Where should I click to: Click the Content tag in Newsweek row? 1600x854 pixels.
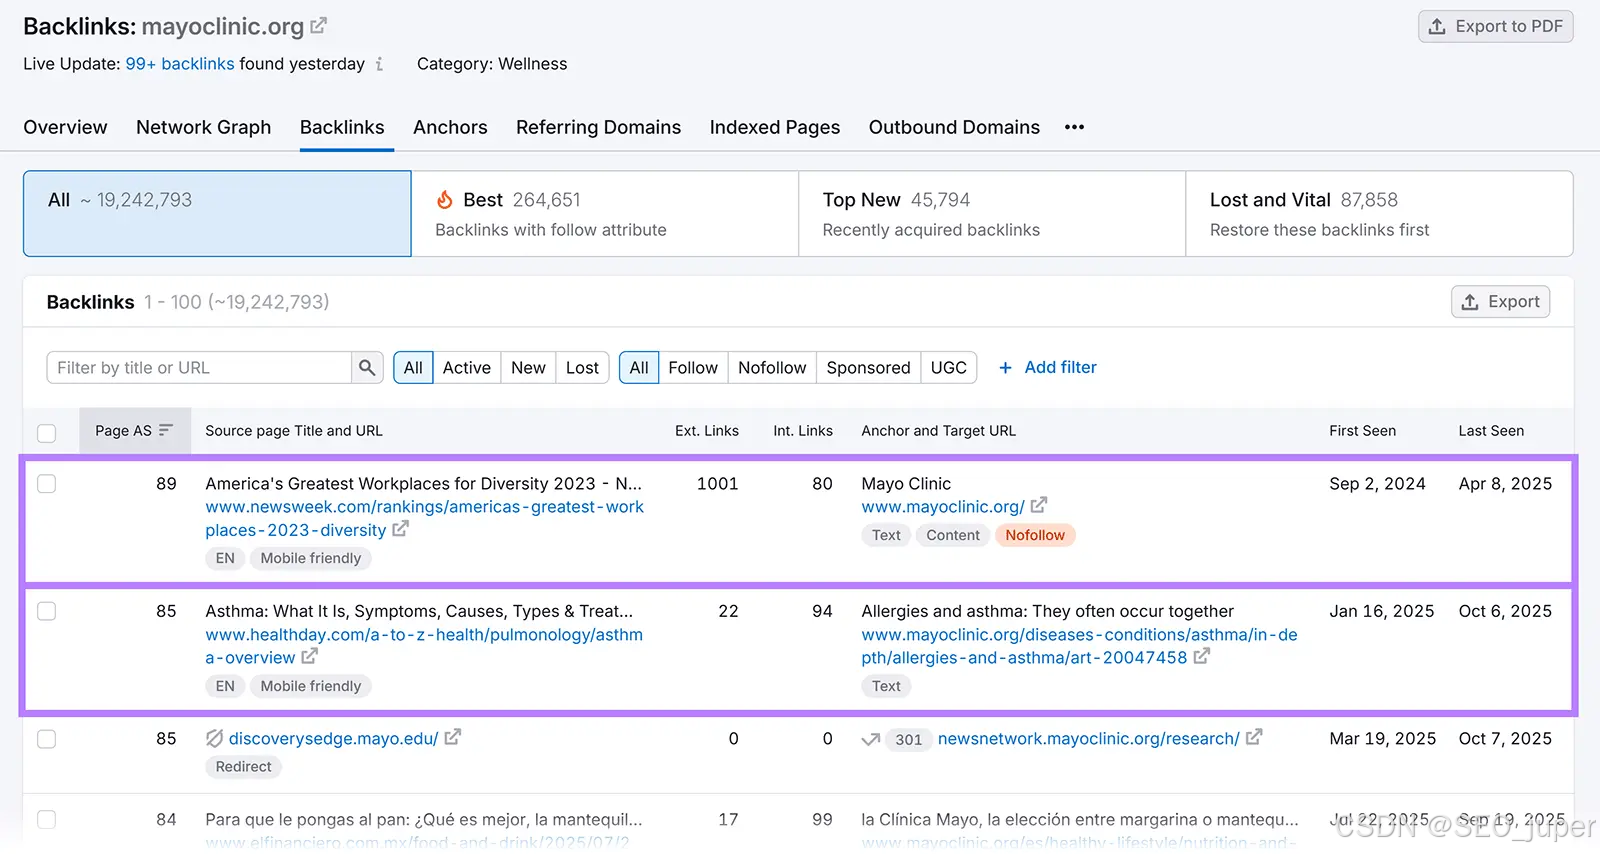pyautogui.click(x=952, y=535)
